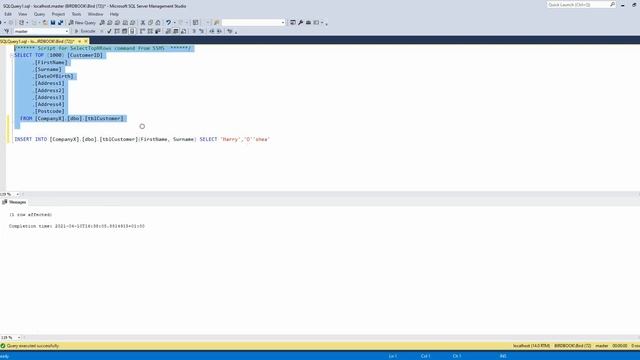Click the Execute button

(x=85, y=31)
